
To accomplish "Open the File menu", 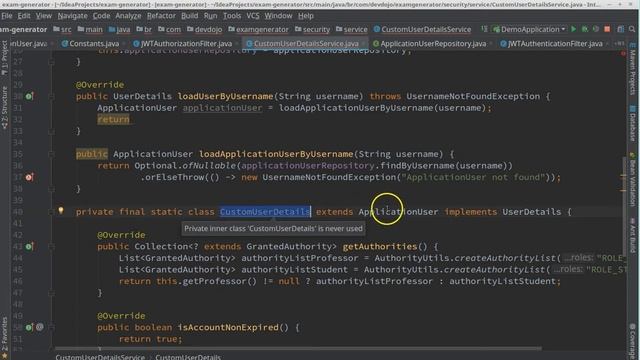I will [x=7, y=16].
